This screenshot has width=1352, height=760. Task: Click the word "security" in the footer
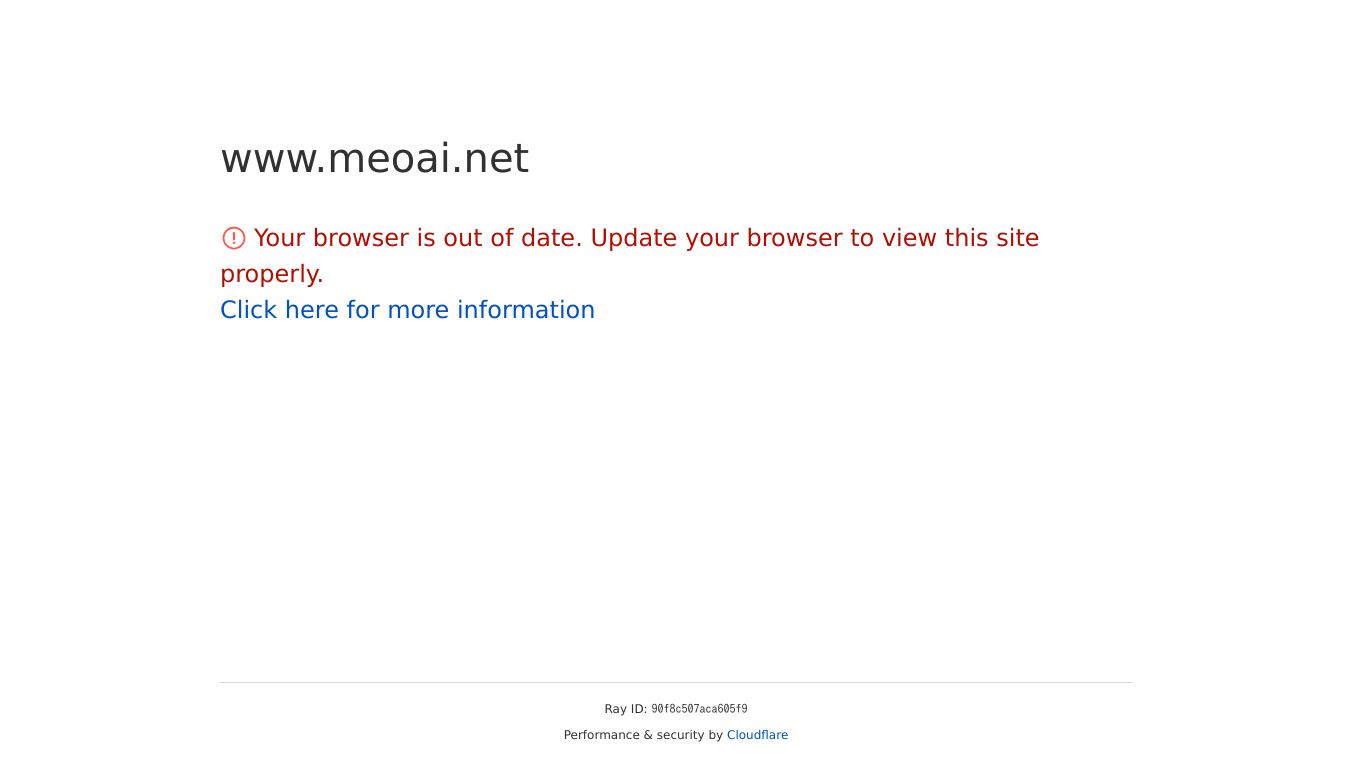tap(680, 735)
